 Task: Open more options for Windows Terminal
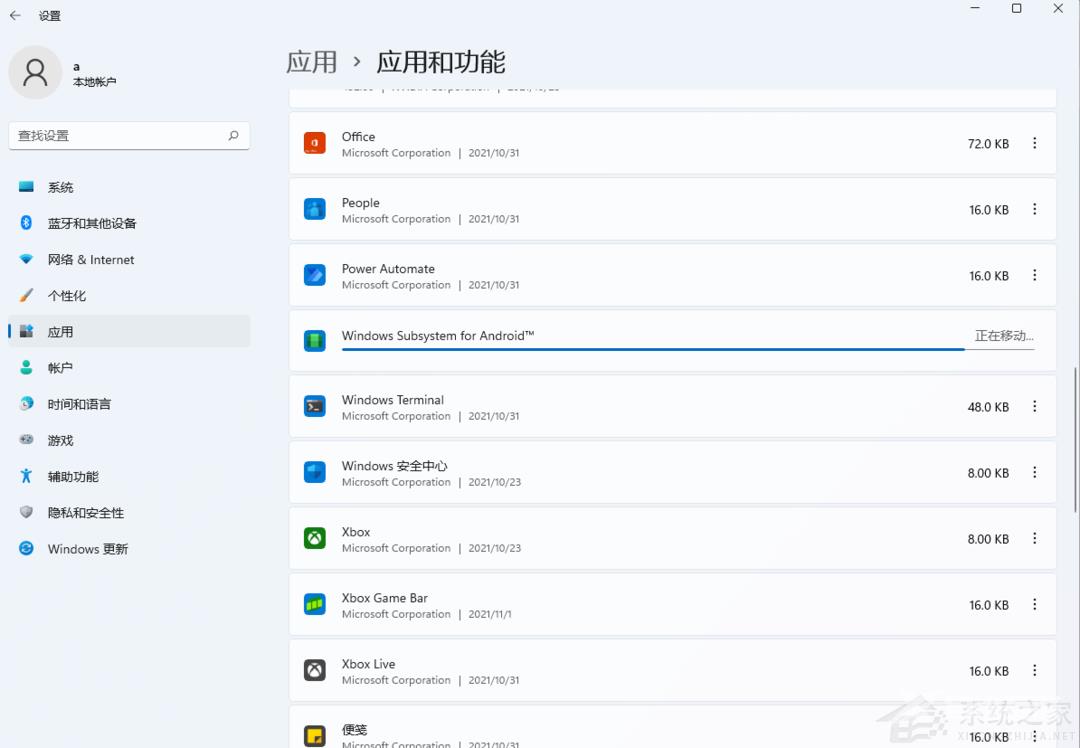(x=1034, y=407)
